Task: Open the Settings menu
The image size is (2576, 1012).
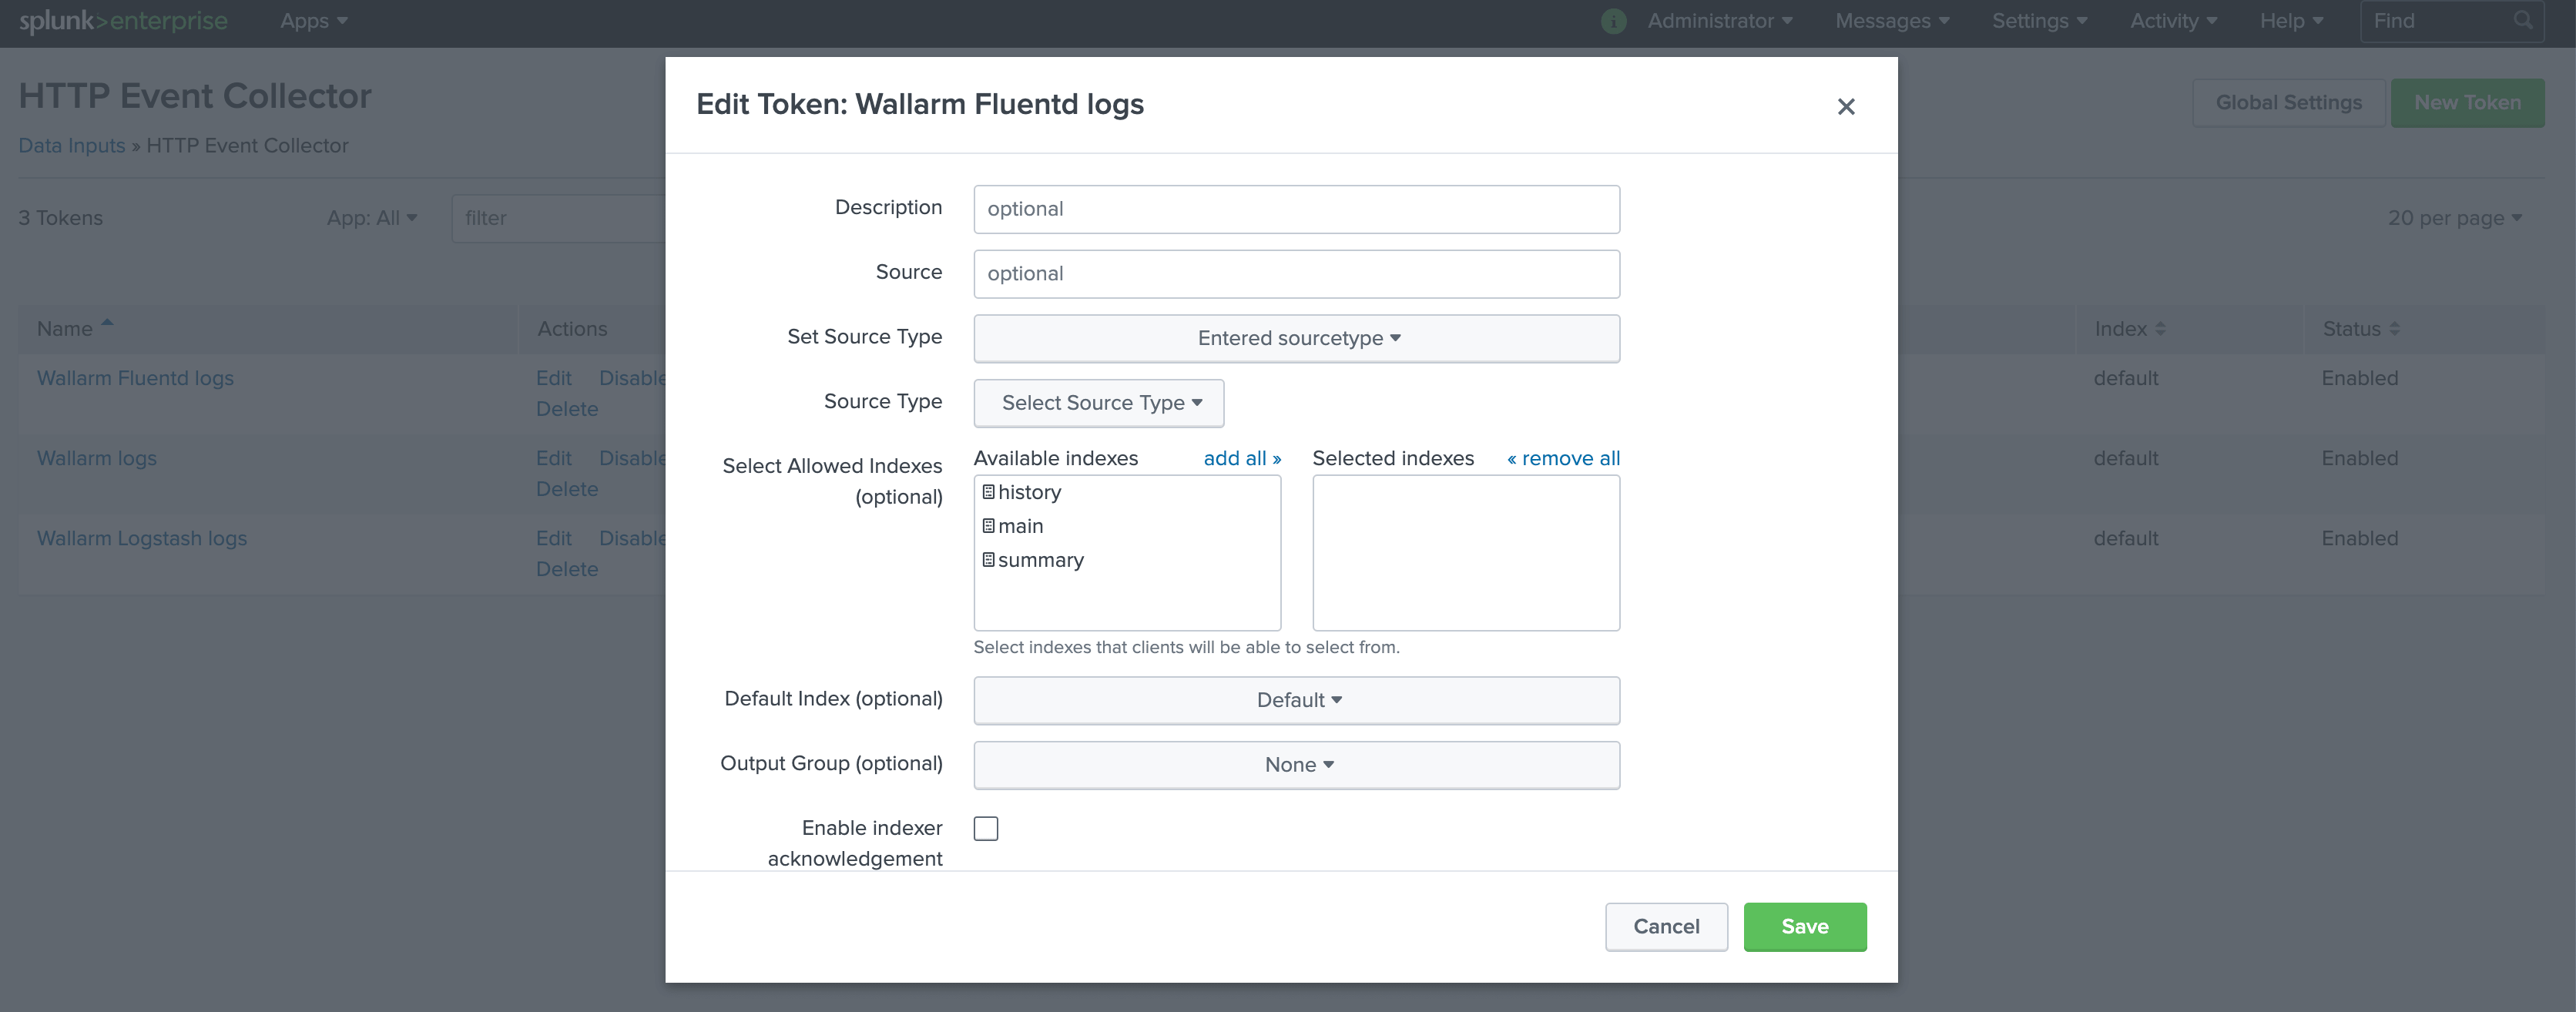Action: pyautogui.click(x=2038, y=20)
